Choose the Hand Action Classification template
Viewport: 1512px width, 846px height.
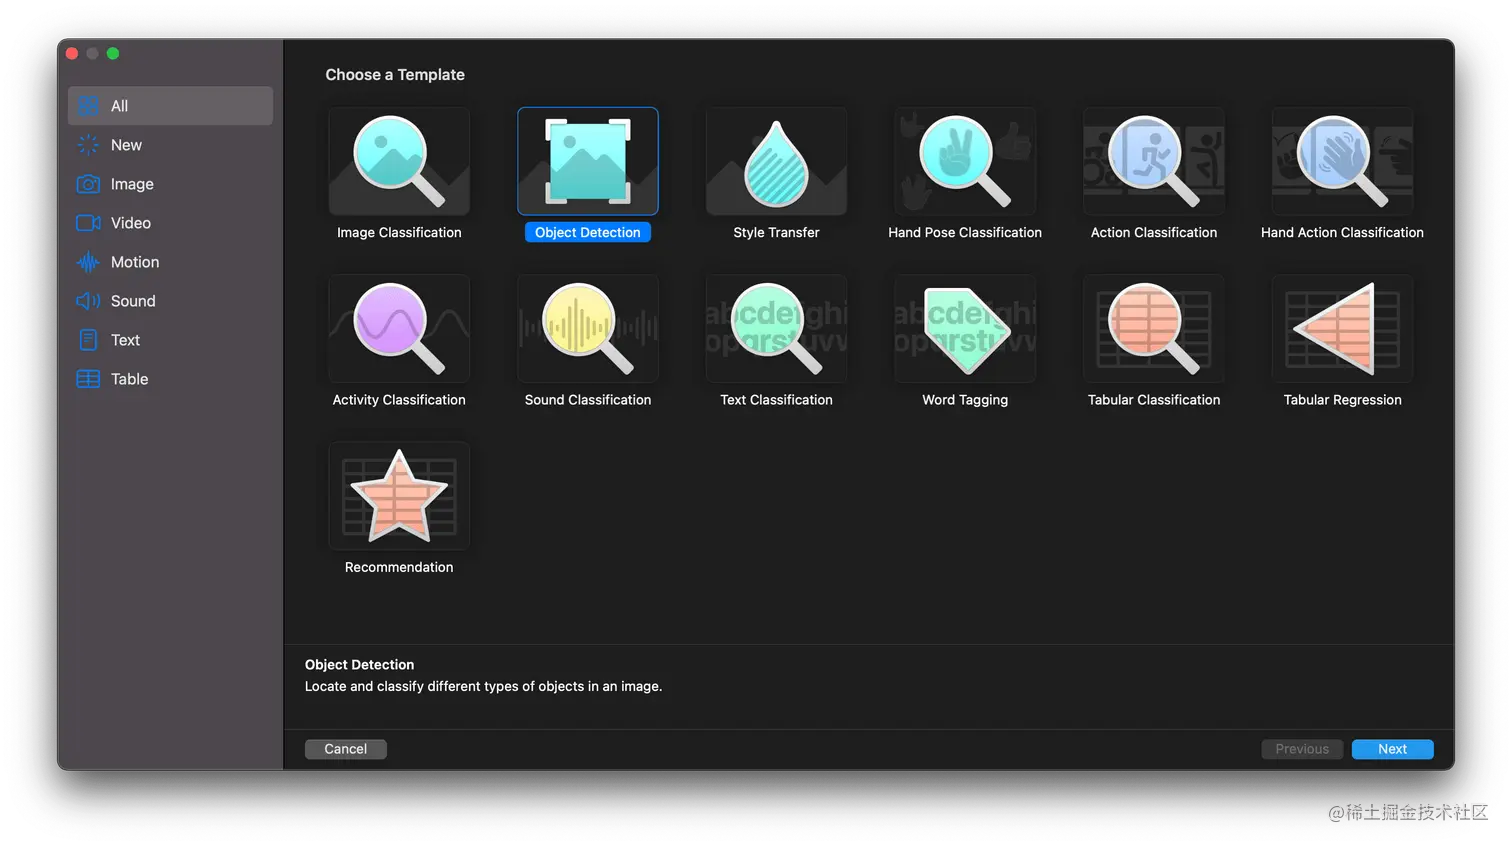[1341, 161]
